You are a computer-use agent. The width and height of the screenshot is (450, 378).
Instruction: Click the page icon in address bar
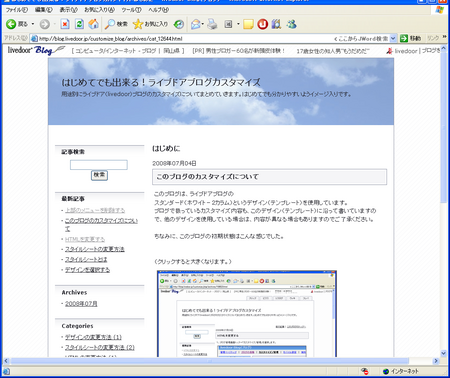coord(34,39)
